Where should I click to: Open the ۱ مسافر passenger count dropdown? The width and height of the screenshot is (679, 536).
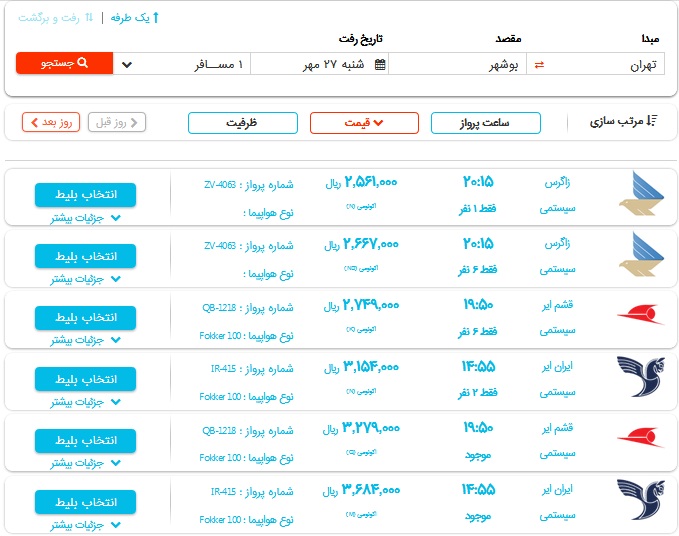(182, 65)
